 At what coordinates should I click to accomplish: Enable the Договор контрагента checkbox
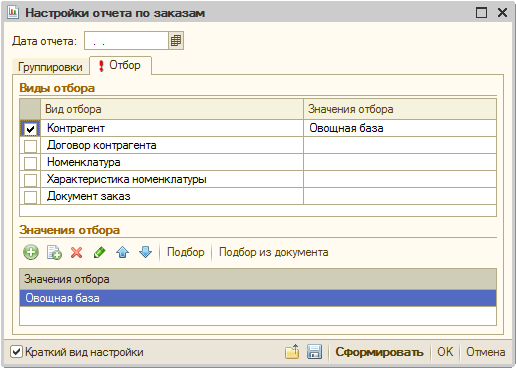(30, 146)
